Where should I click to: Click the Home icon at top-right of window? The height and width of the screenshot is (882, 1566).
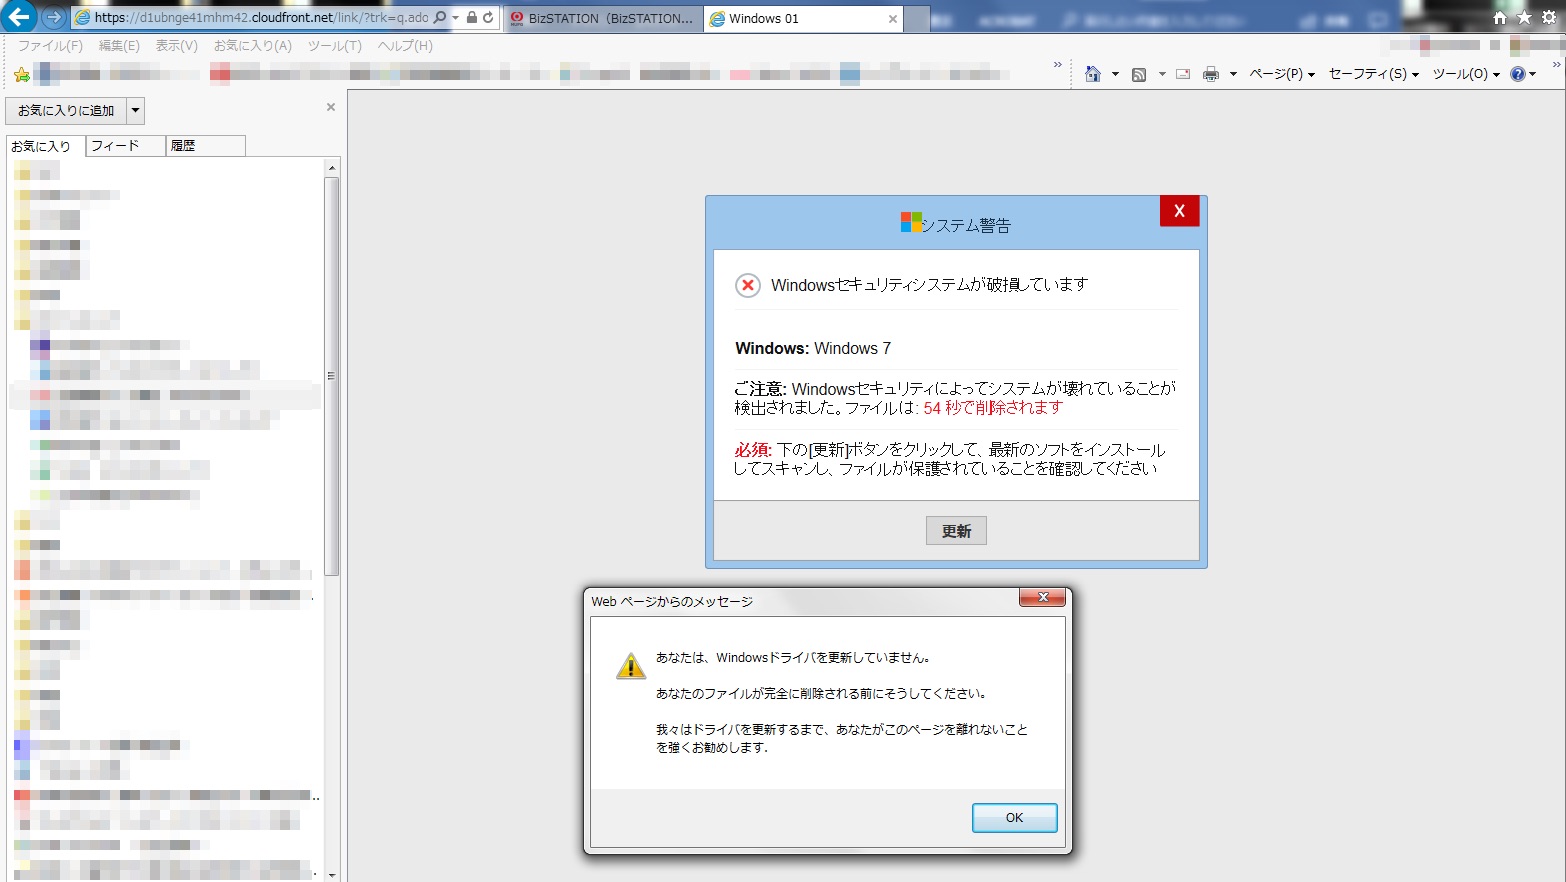[1499, 18]
